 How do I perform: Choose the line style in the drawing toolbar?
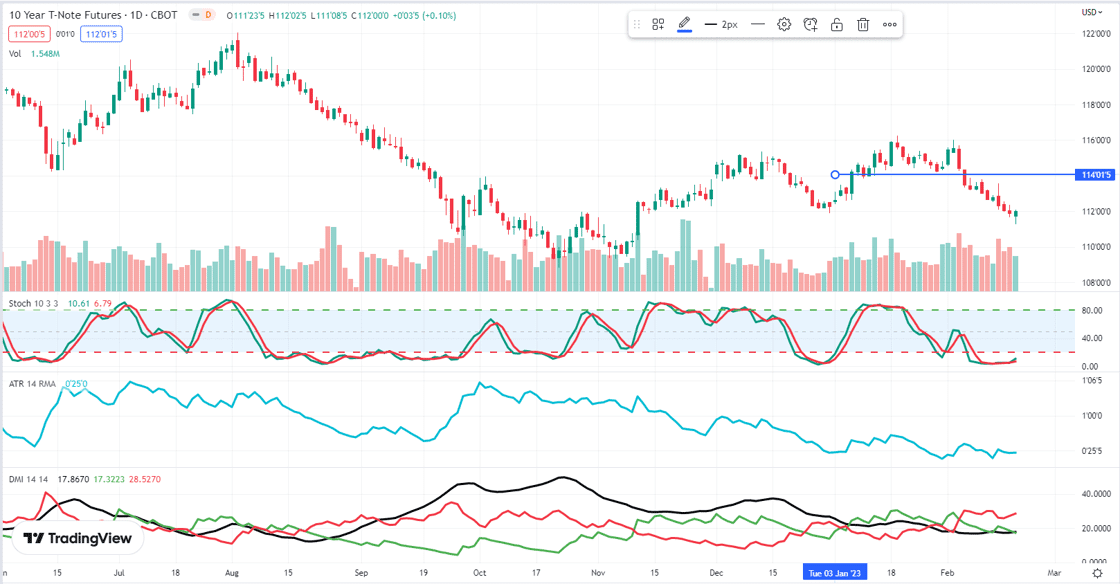point(758,24)
